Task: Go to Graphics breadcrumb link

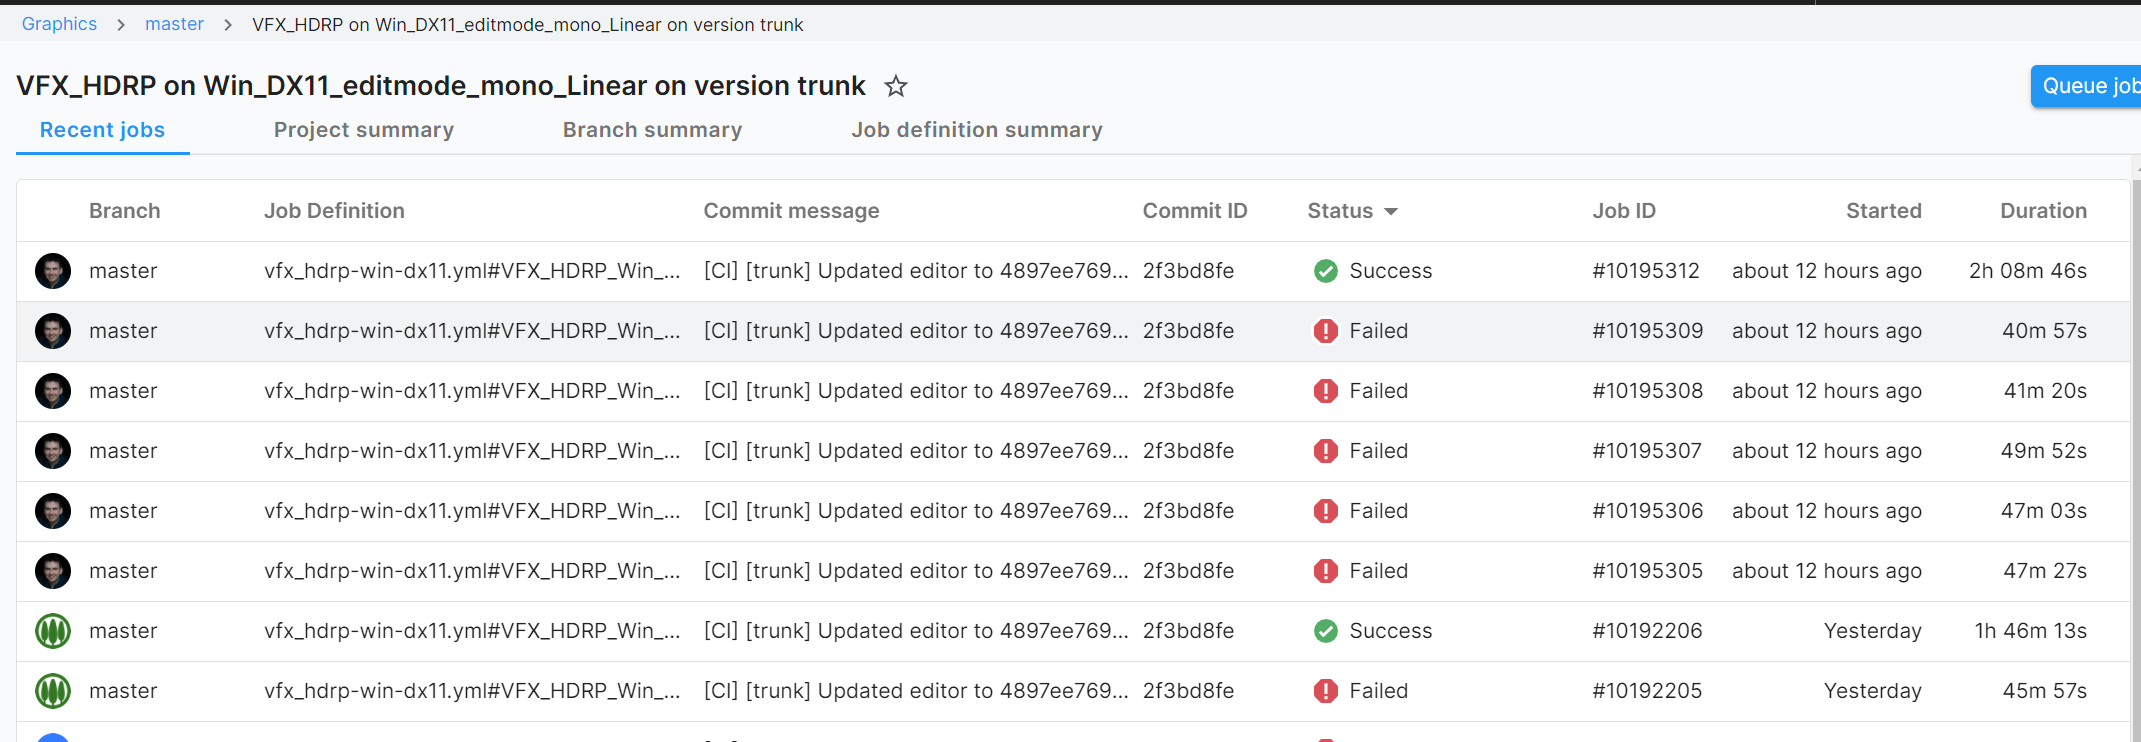Action: (x=59, y=24)
